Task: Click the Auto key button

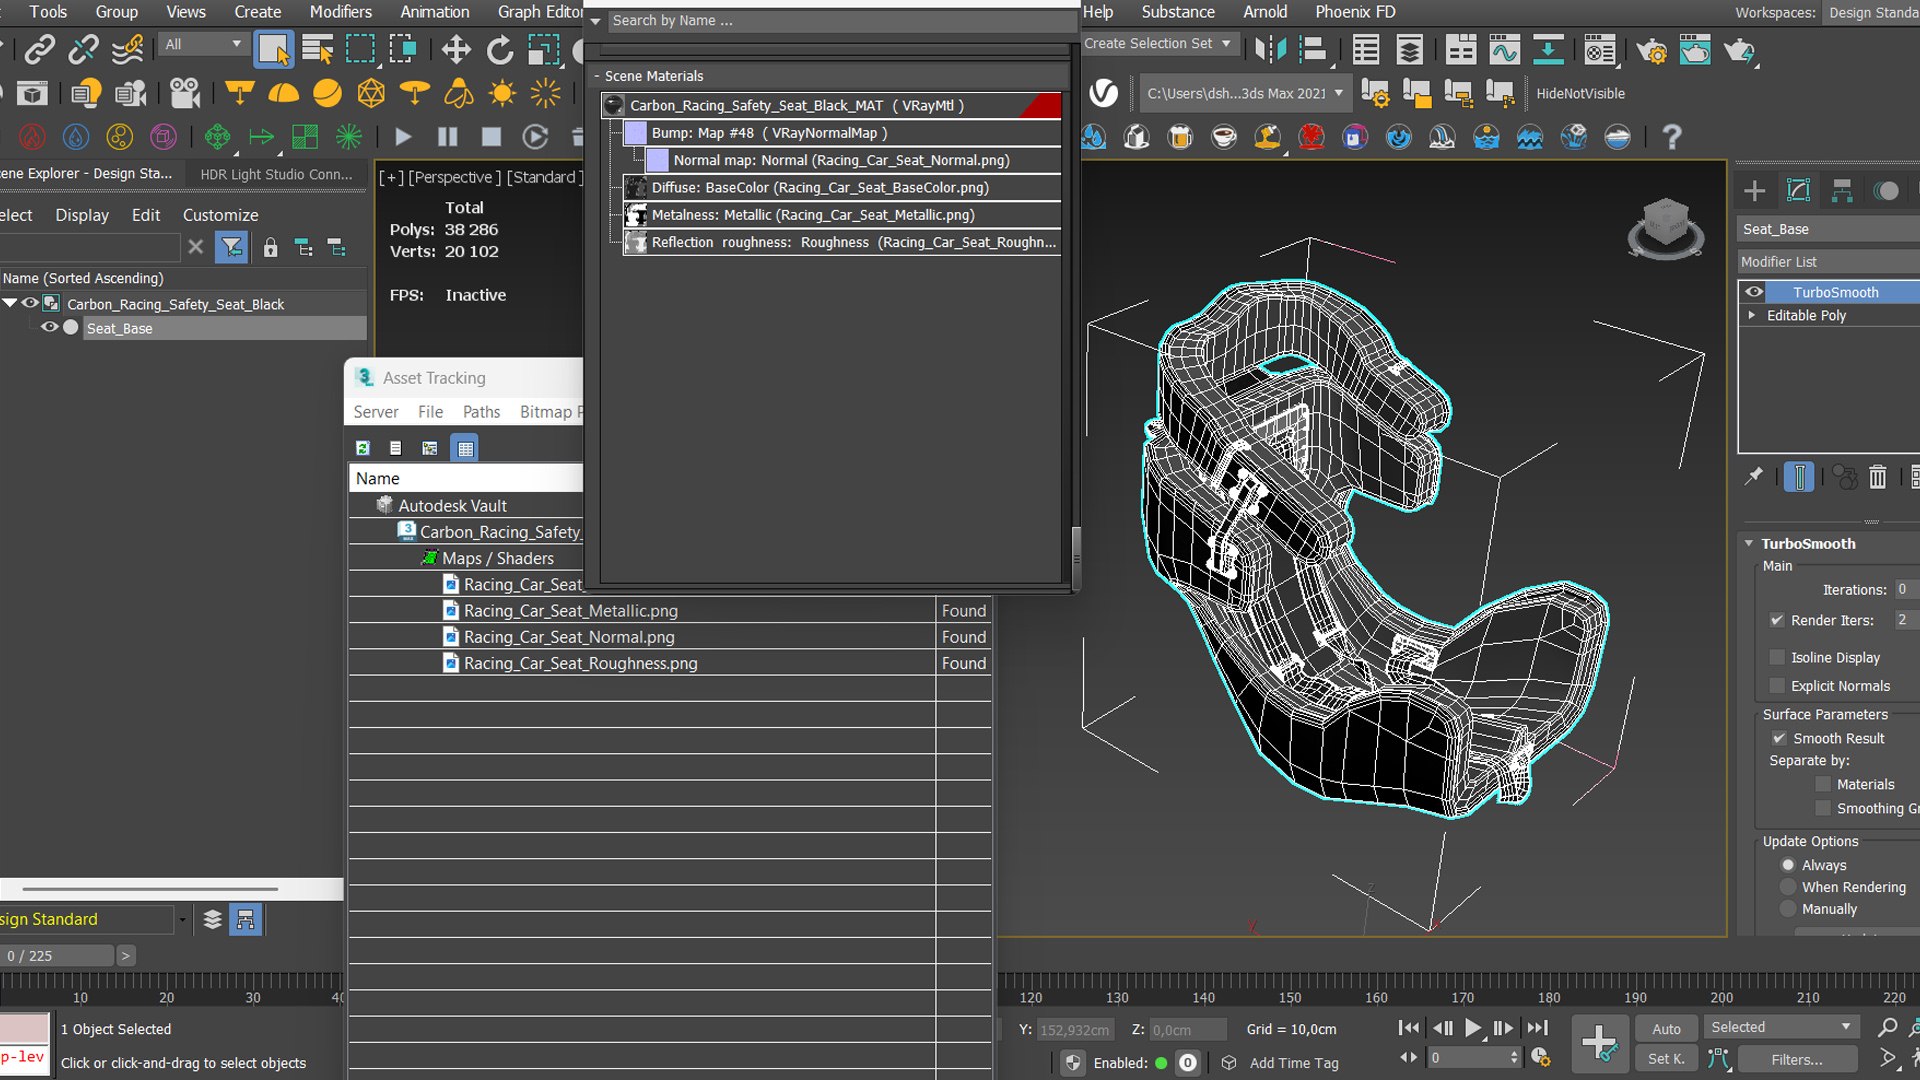Action: click(x=1666, y=1028)
